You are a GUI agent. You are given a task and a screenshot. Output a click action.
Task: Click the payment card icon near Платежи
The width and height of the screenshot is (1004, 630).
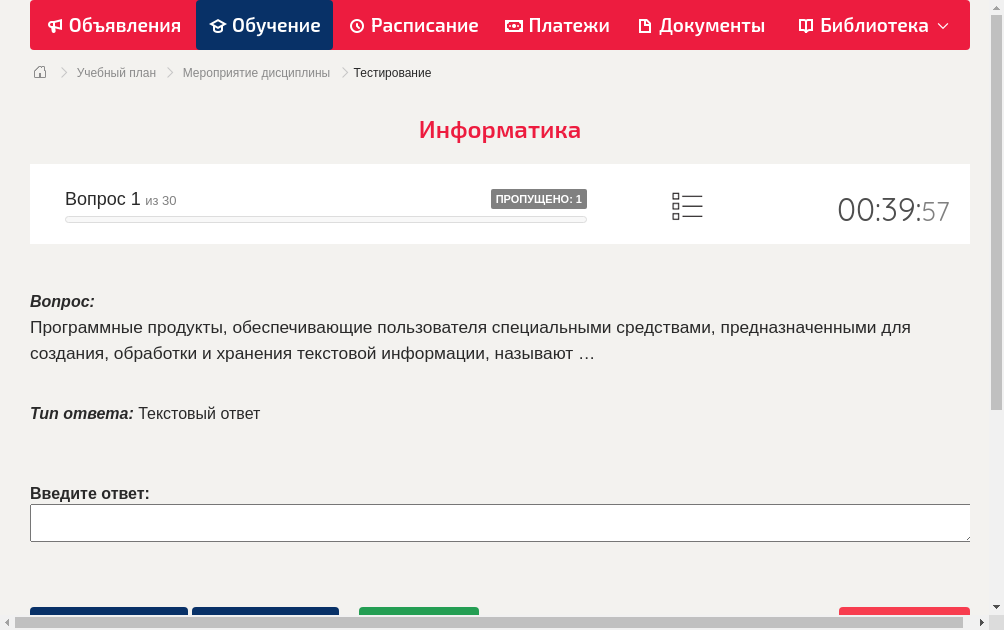pyautogui.click(x=515, y=25)
